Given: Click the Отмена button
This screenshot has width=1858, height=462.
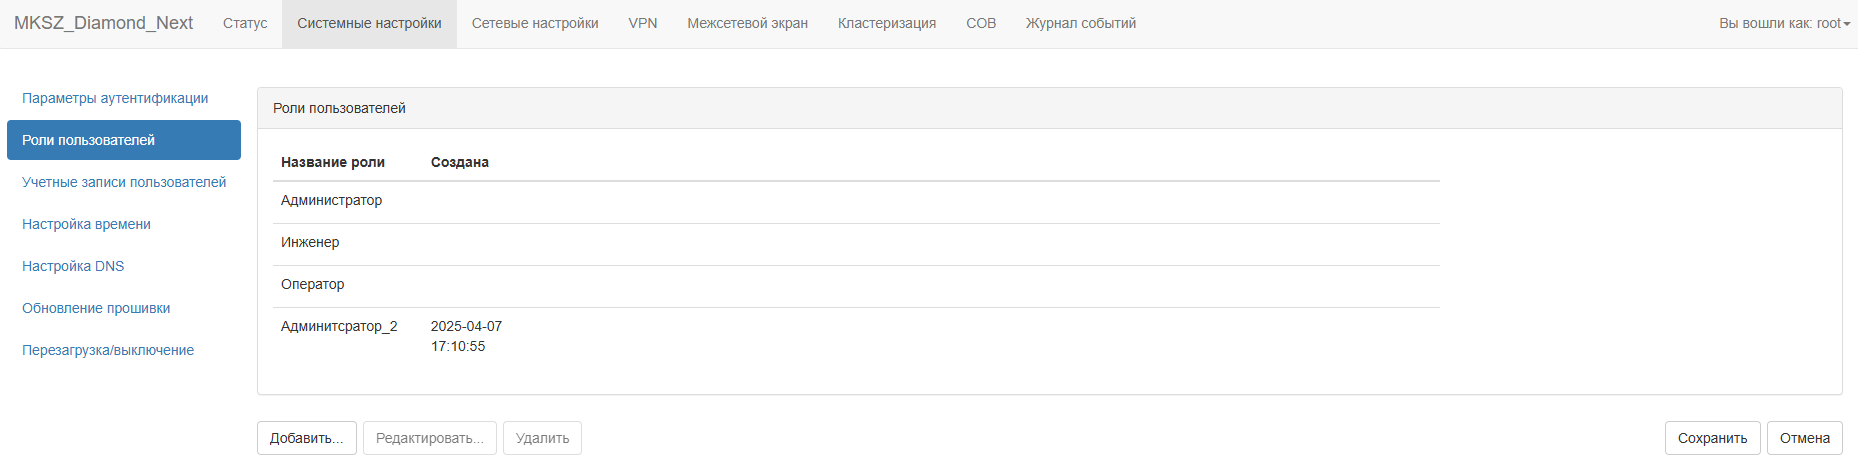Looking at the screenshot, I should (x=1804, y=438).
